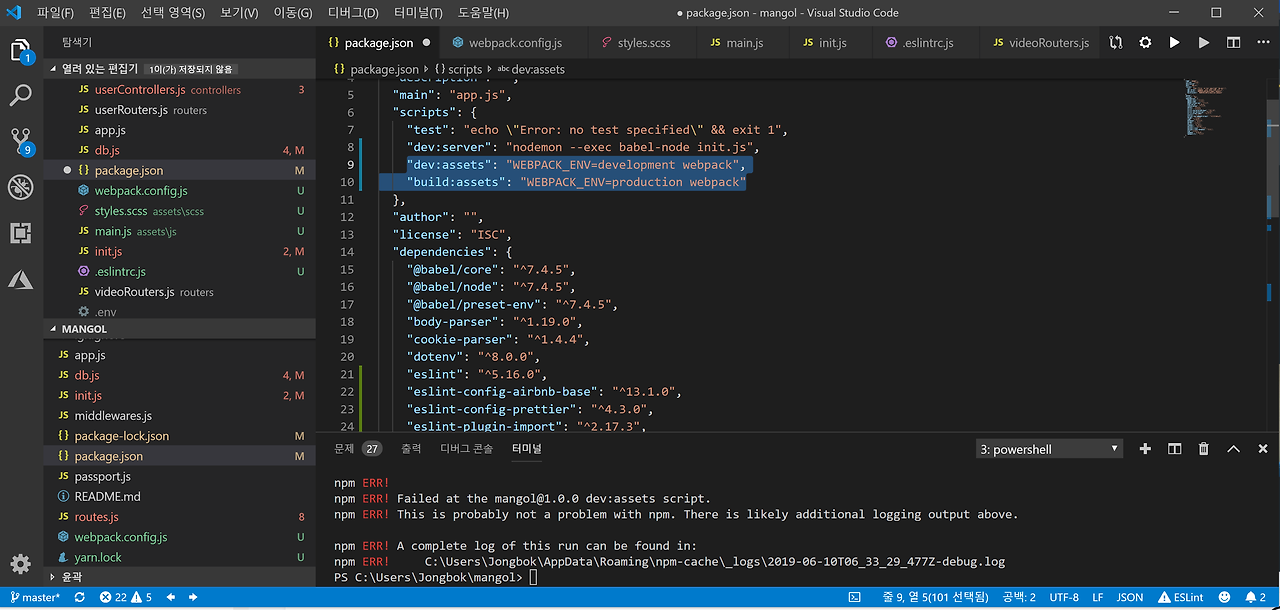Split the editor to the right
This screenshot has height=610, width=1280.
pyautogui.click(x=1233, y=43)
